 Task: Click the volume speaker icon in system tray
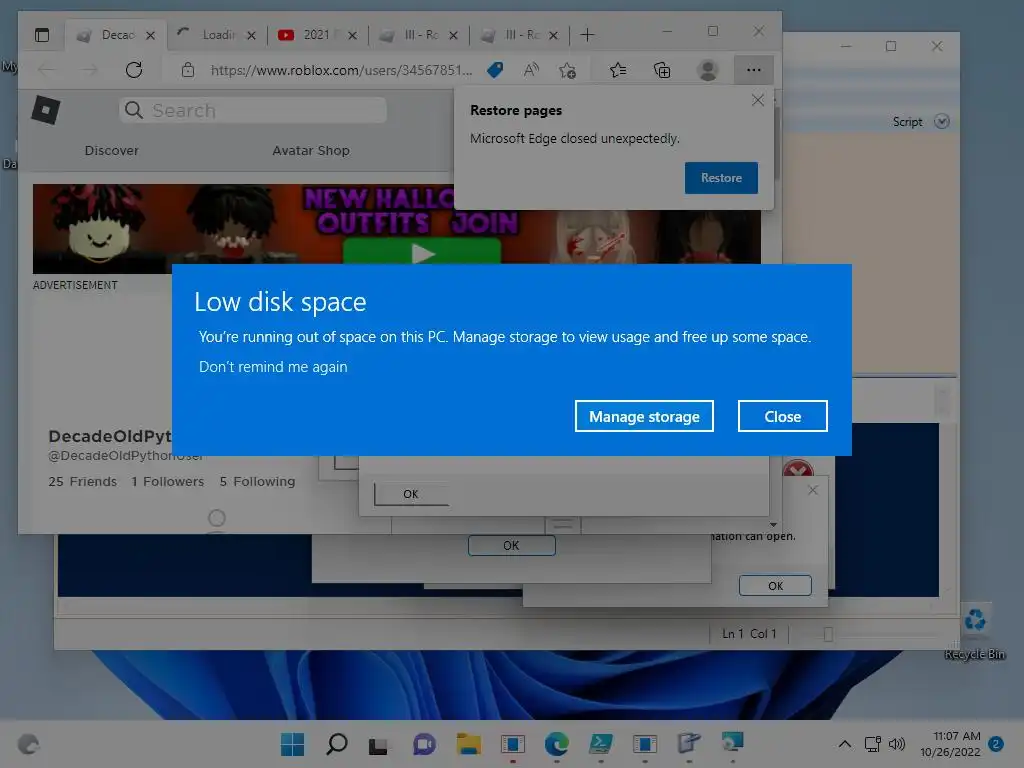897,744
